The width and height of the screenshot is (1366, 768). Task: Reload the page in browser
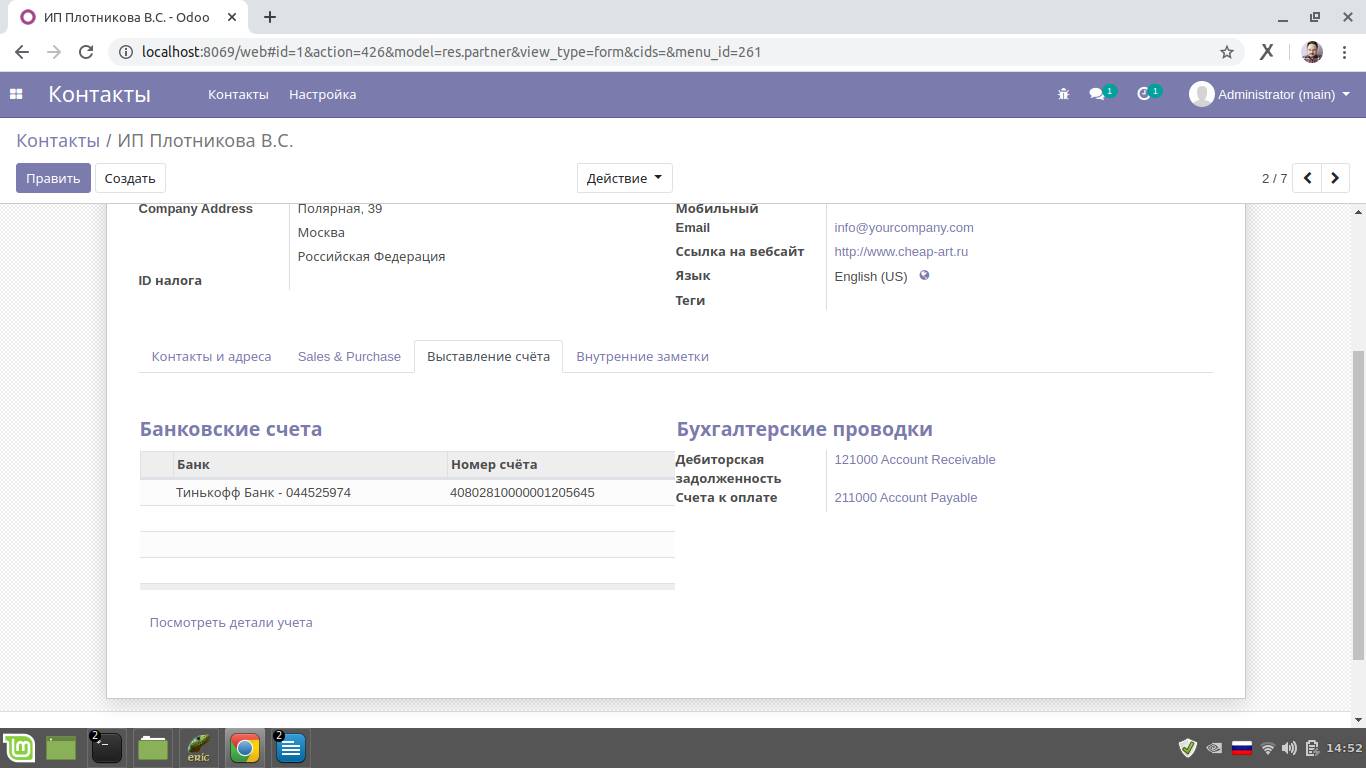pos(86,52)
